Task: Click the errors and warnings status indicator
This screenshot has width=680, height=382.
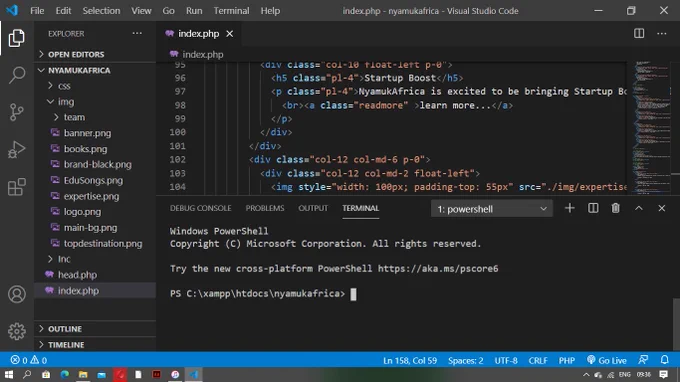Action: tap(29, 360)
